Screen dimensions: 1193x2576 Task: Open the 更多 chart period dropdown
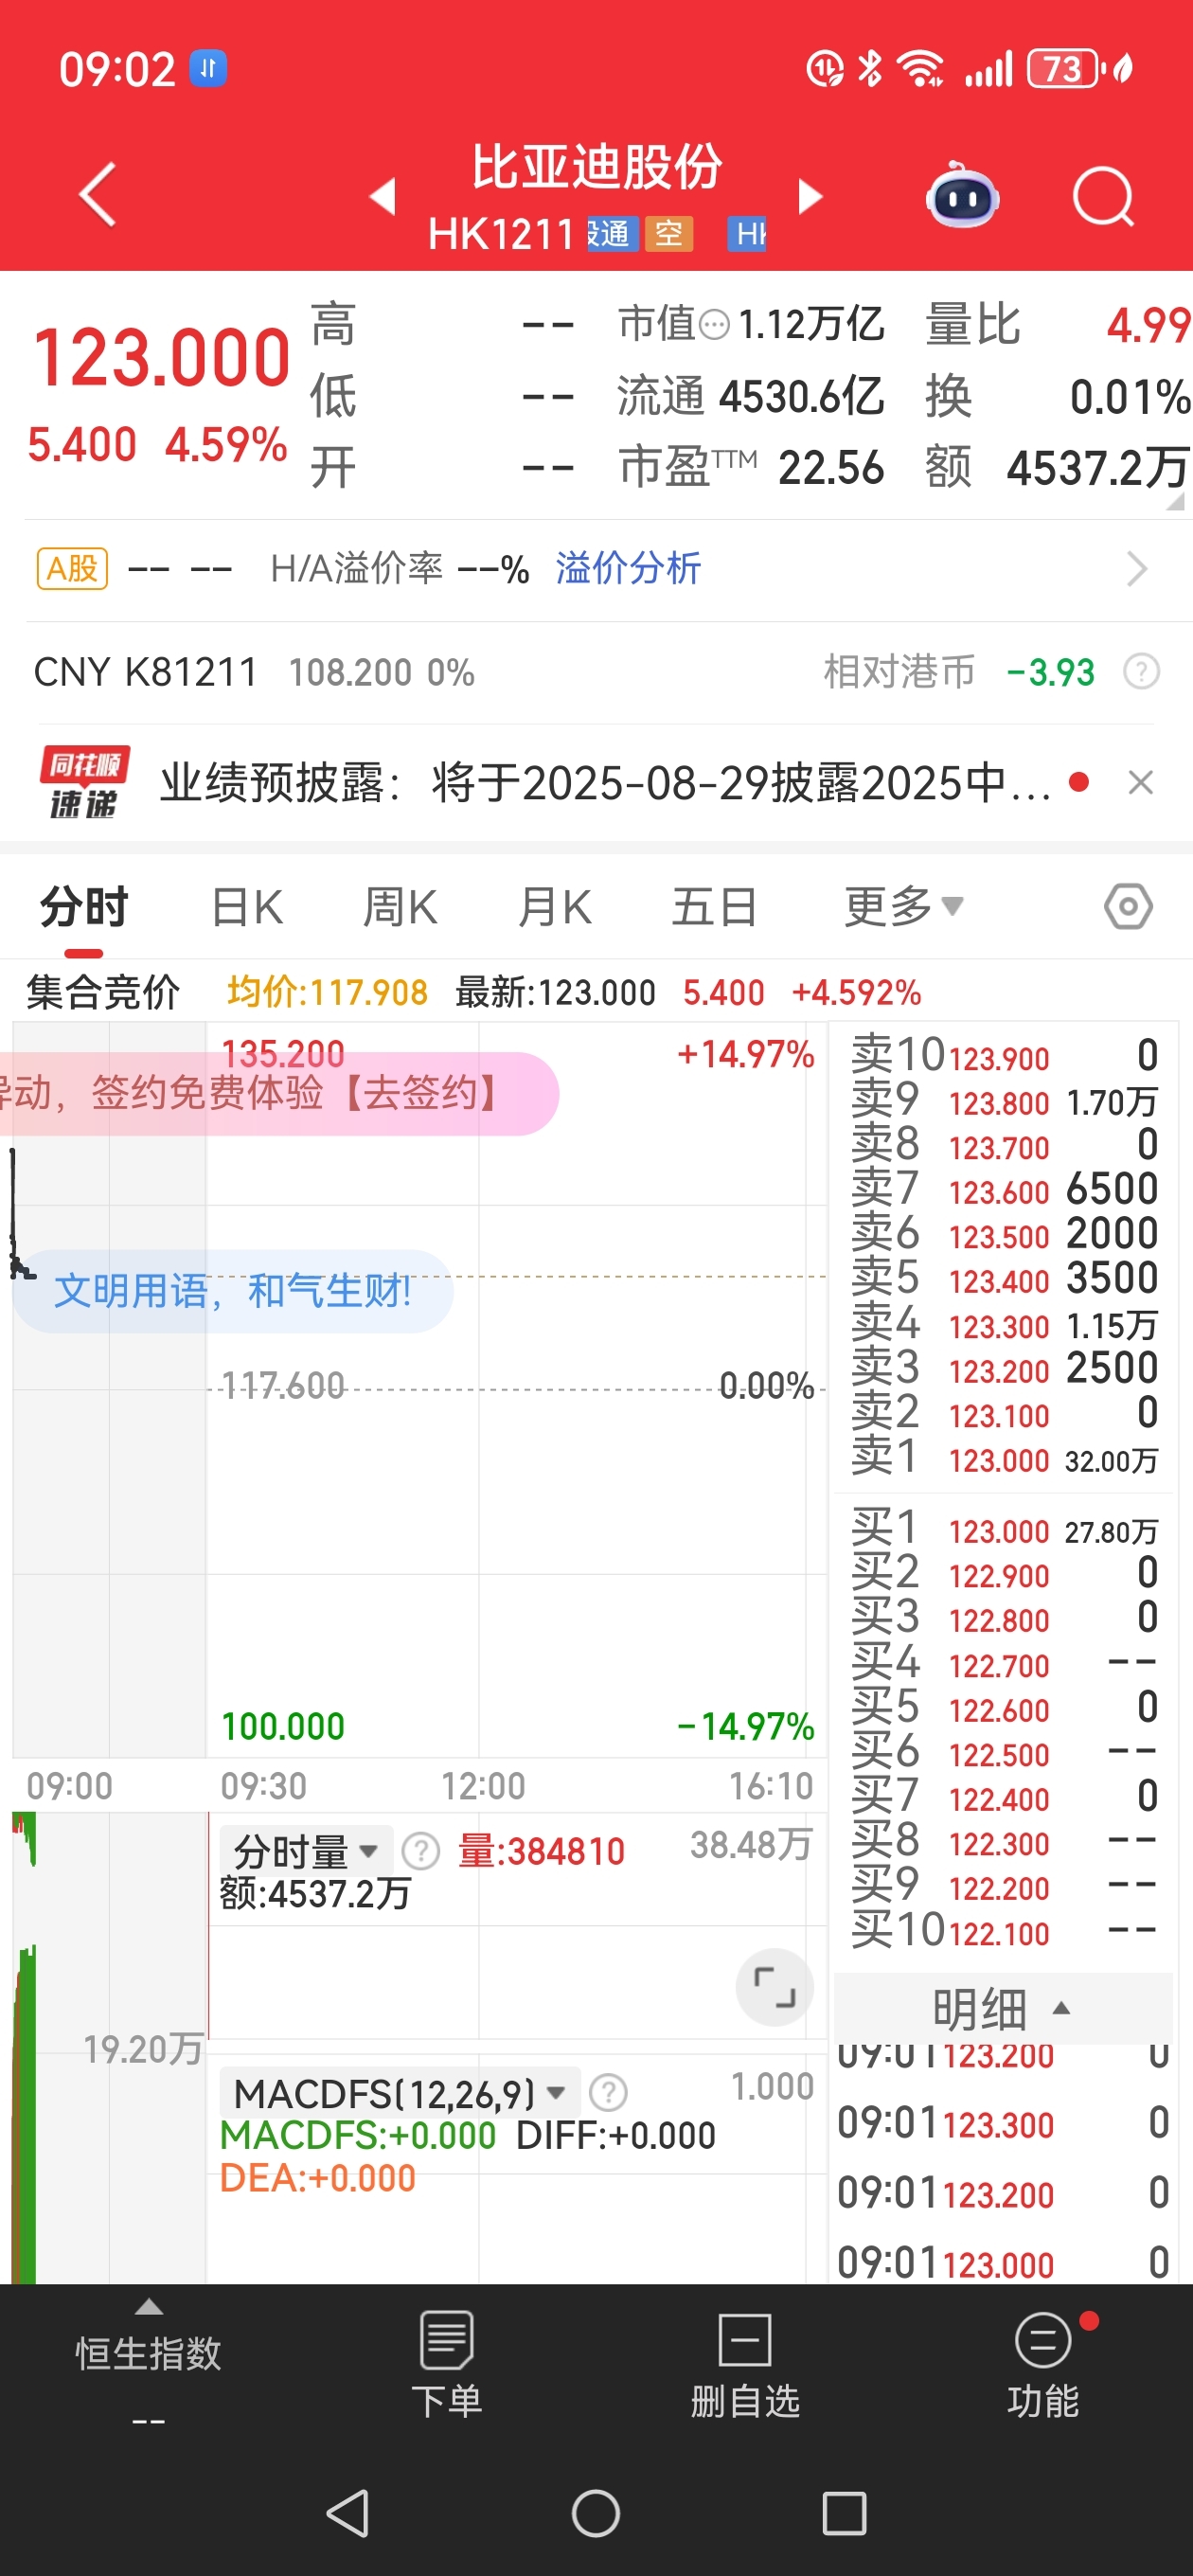tap(903, 908)
